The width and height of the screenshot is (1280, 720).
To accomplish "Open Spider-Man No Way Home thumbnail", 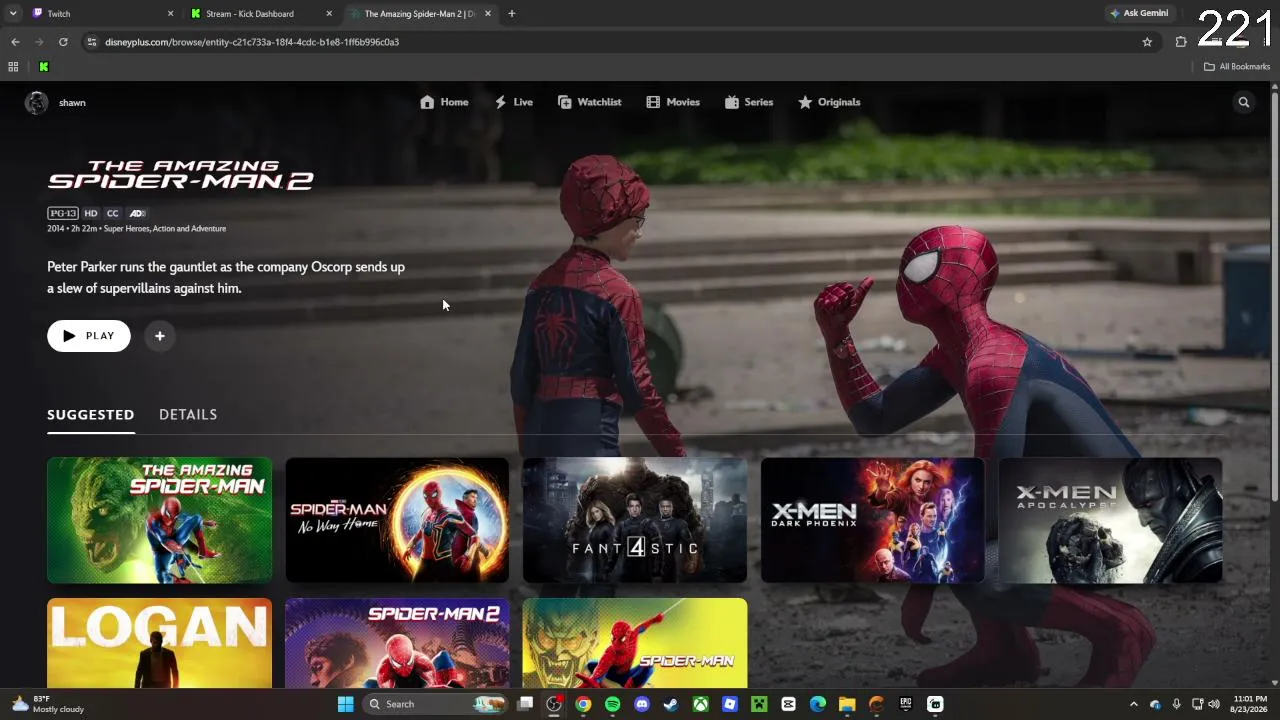I will (397, 520).
